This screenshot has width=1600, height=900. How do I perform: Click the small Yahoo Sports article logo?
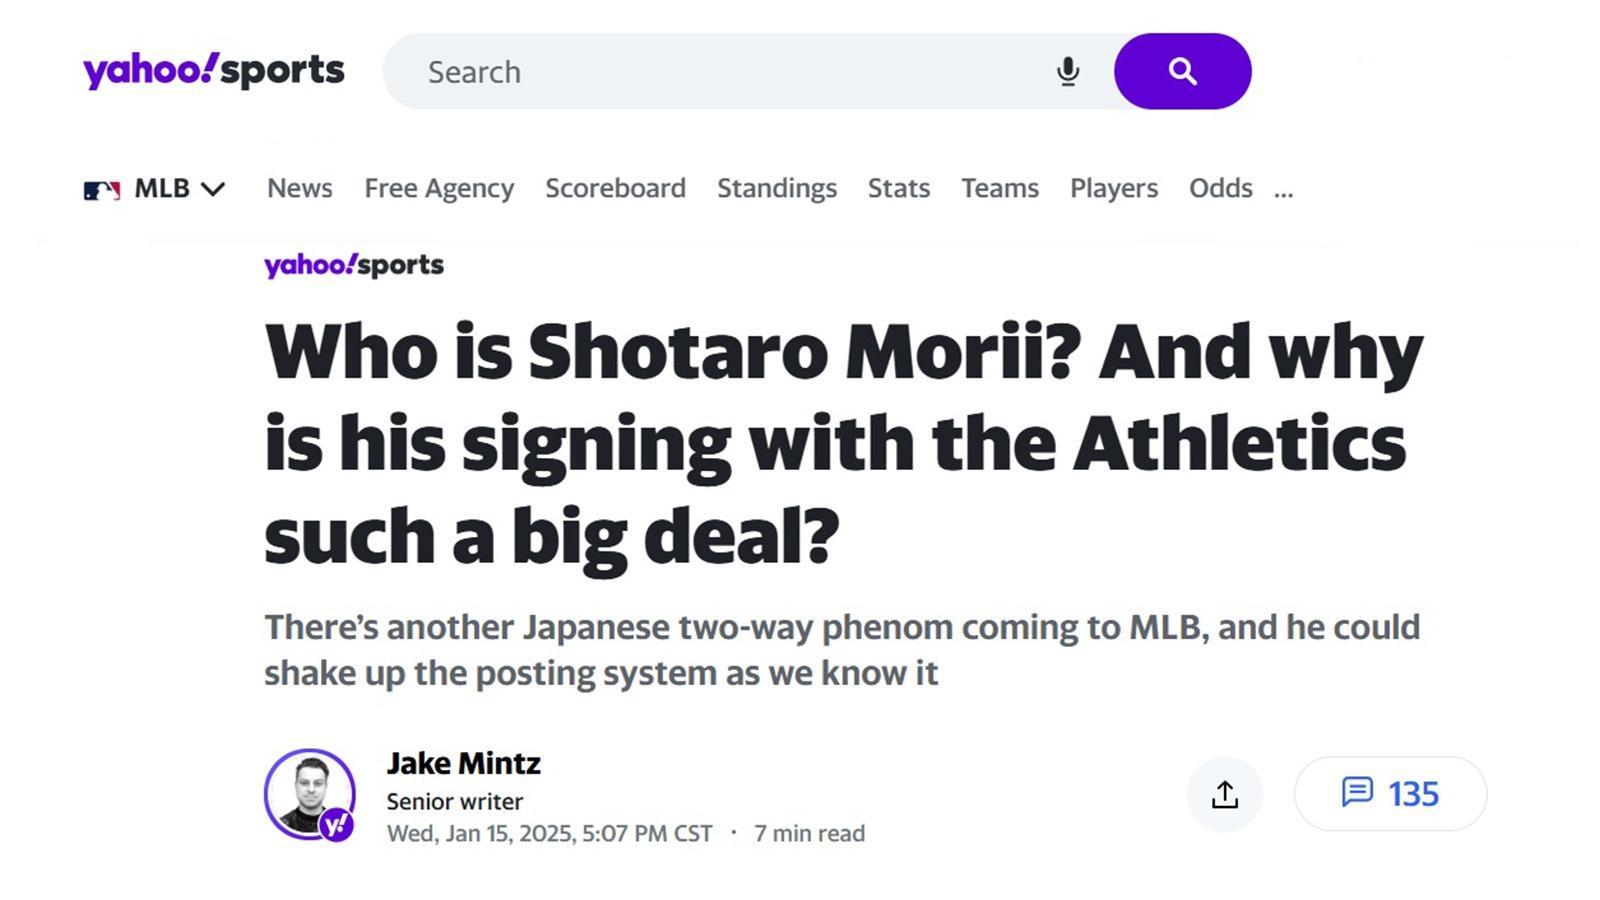click(354, 265)
